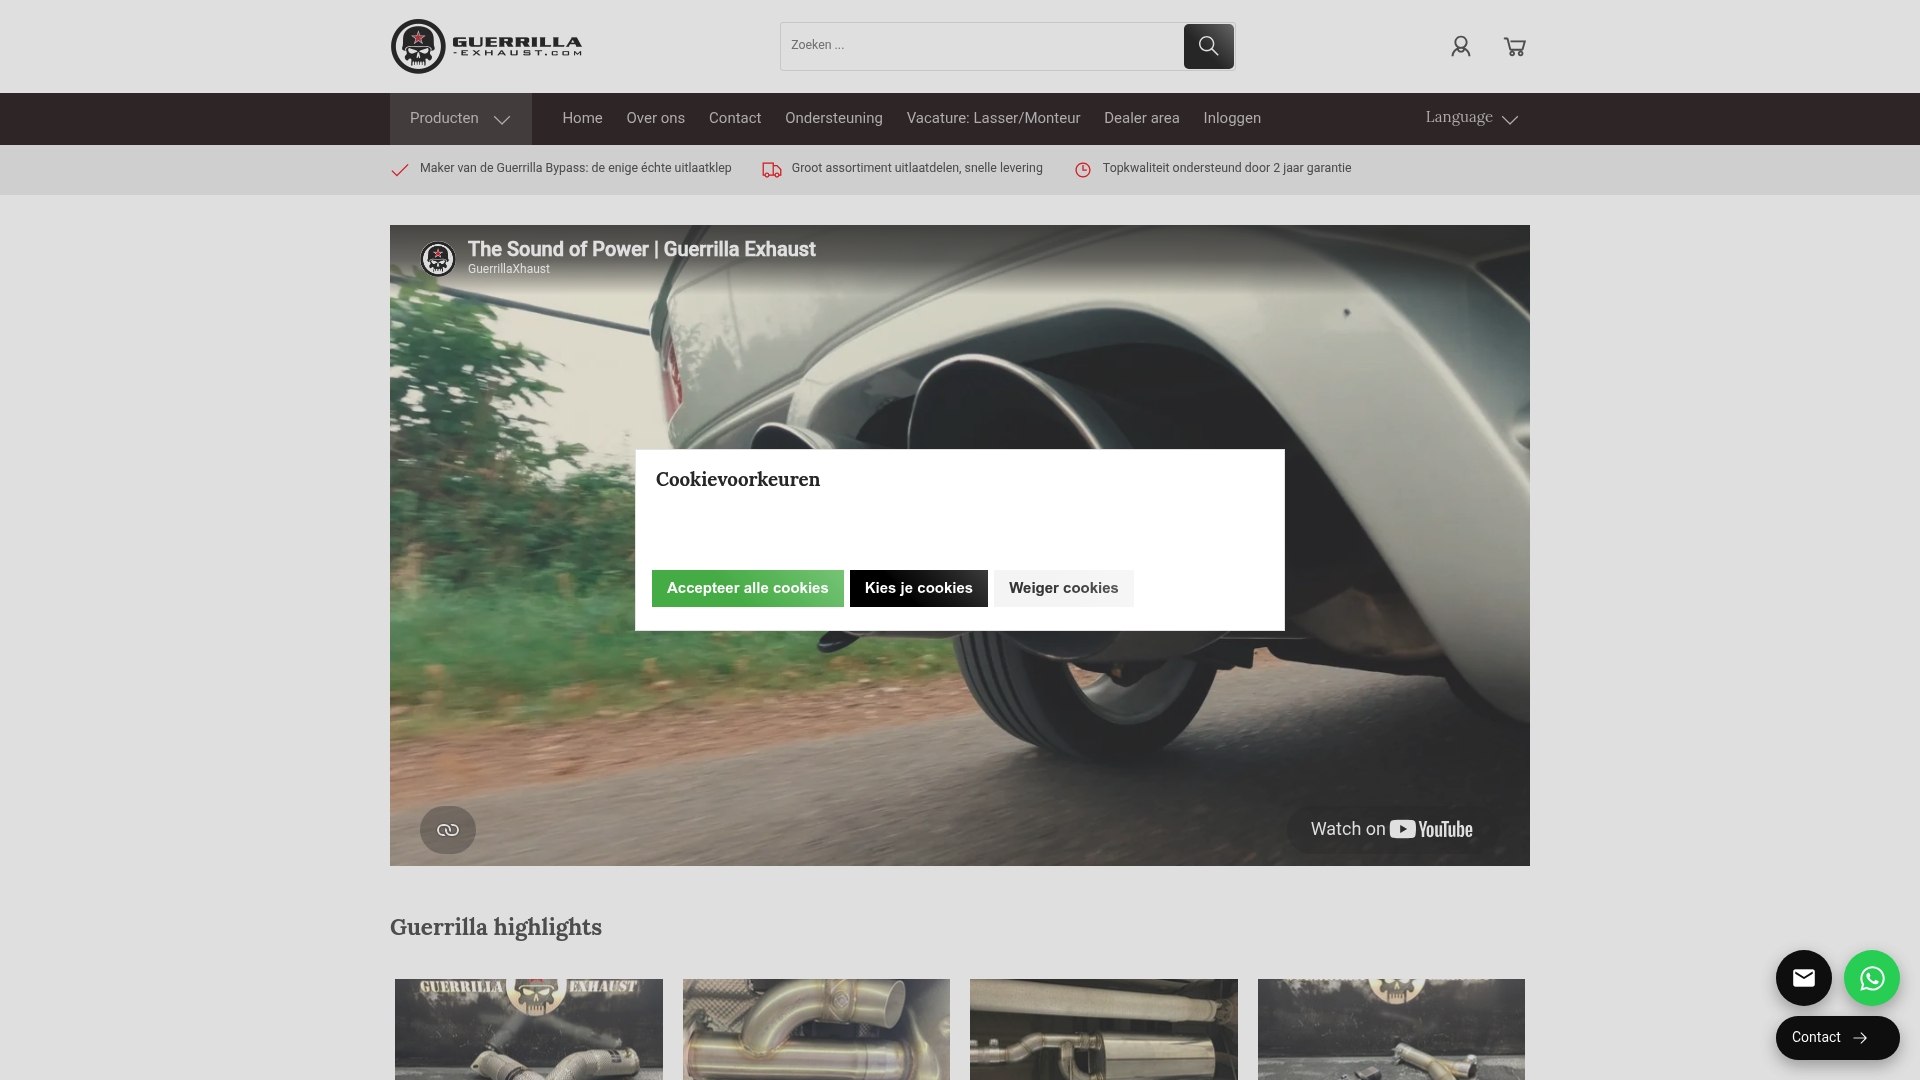Click the clock warranty icon

point(1083,170)
